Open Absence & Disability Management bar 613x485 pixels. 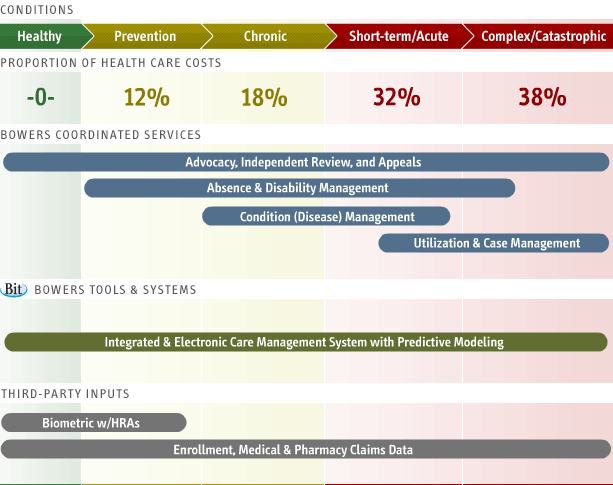299,188
